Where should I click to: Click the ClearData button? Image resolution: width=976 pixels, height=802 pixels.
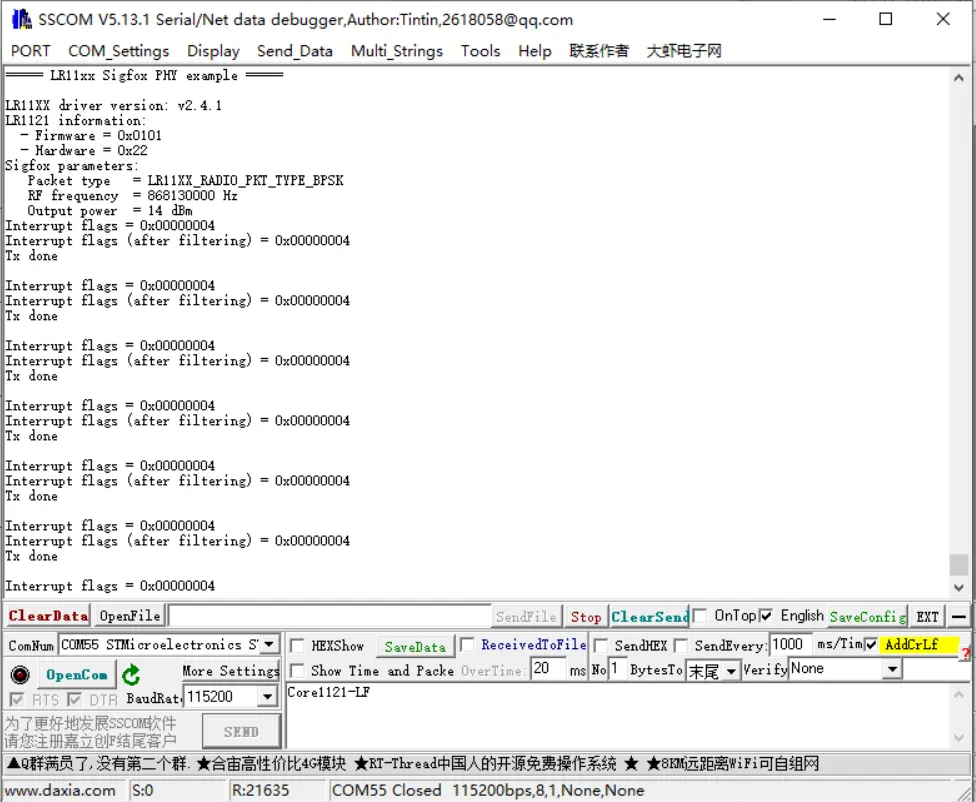tap(48, 616)
